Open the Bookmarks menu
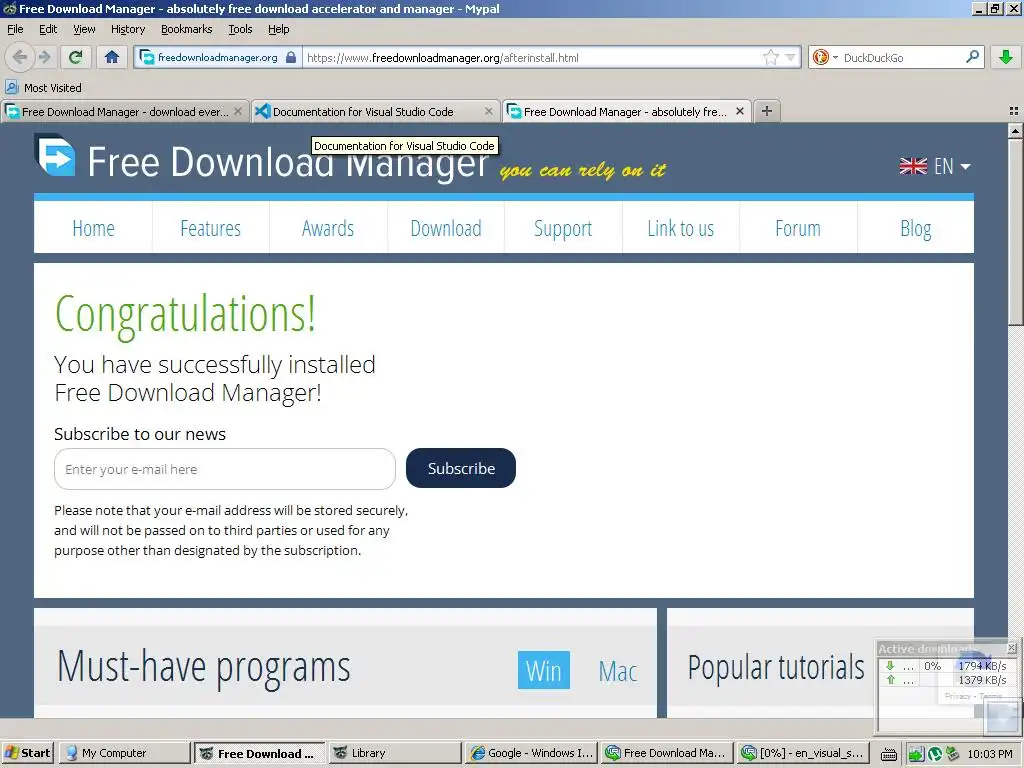Screen dimensions: 1024x768 click(187, 29)
